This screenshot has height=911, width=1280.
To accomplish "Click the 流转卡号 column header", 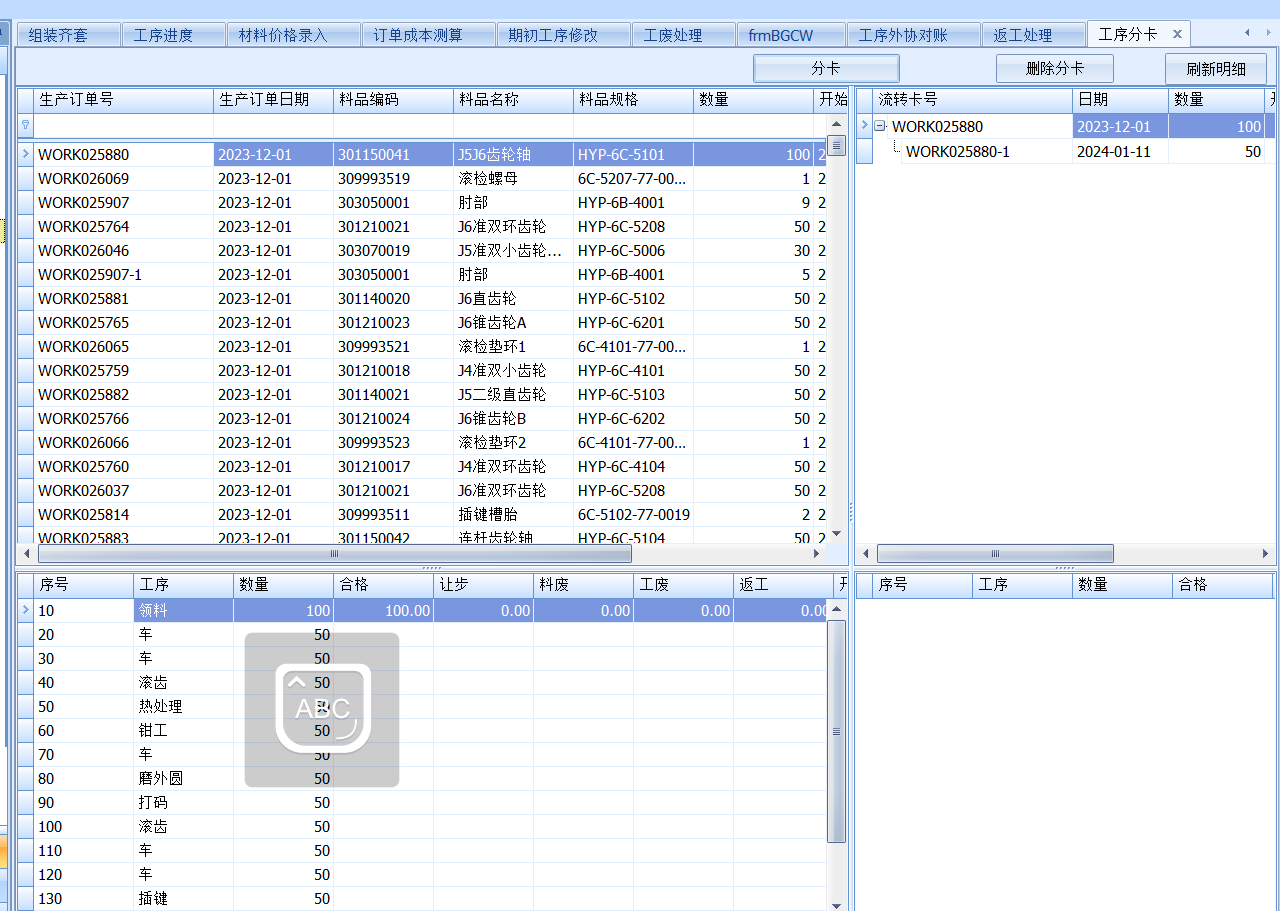I will [x=972, y=100].
